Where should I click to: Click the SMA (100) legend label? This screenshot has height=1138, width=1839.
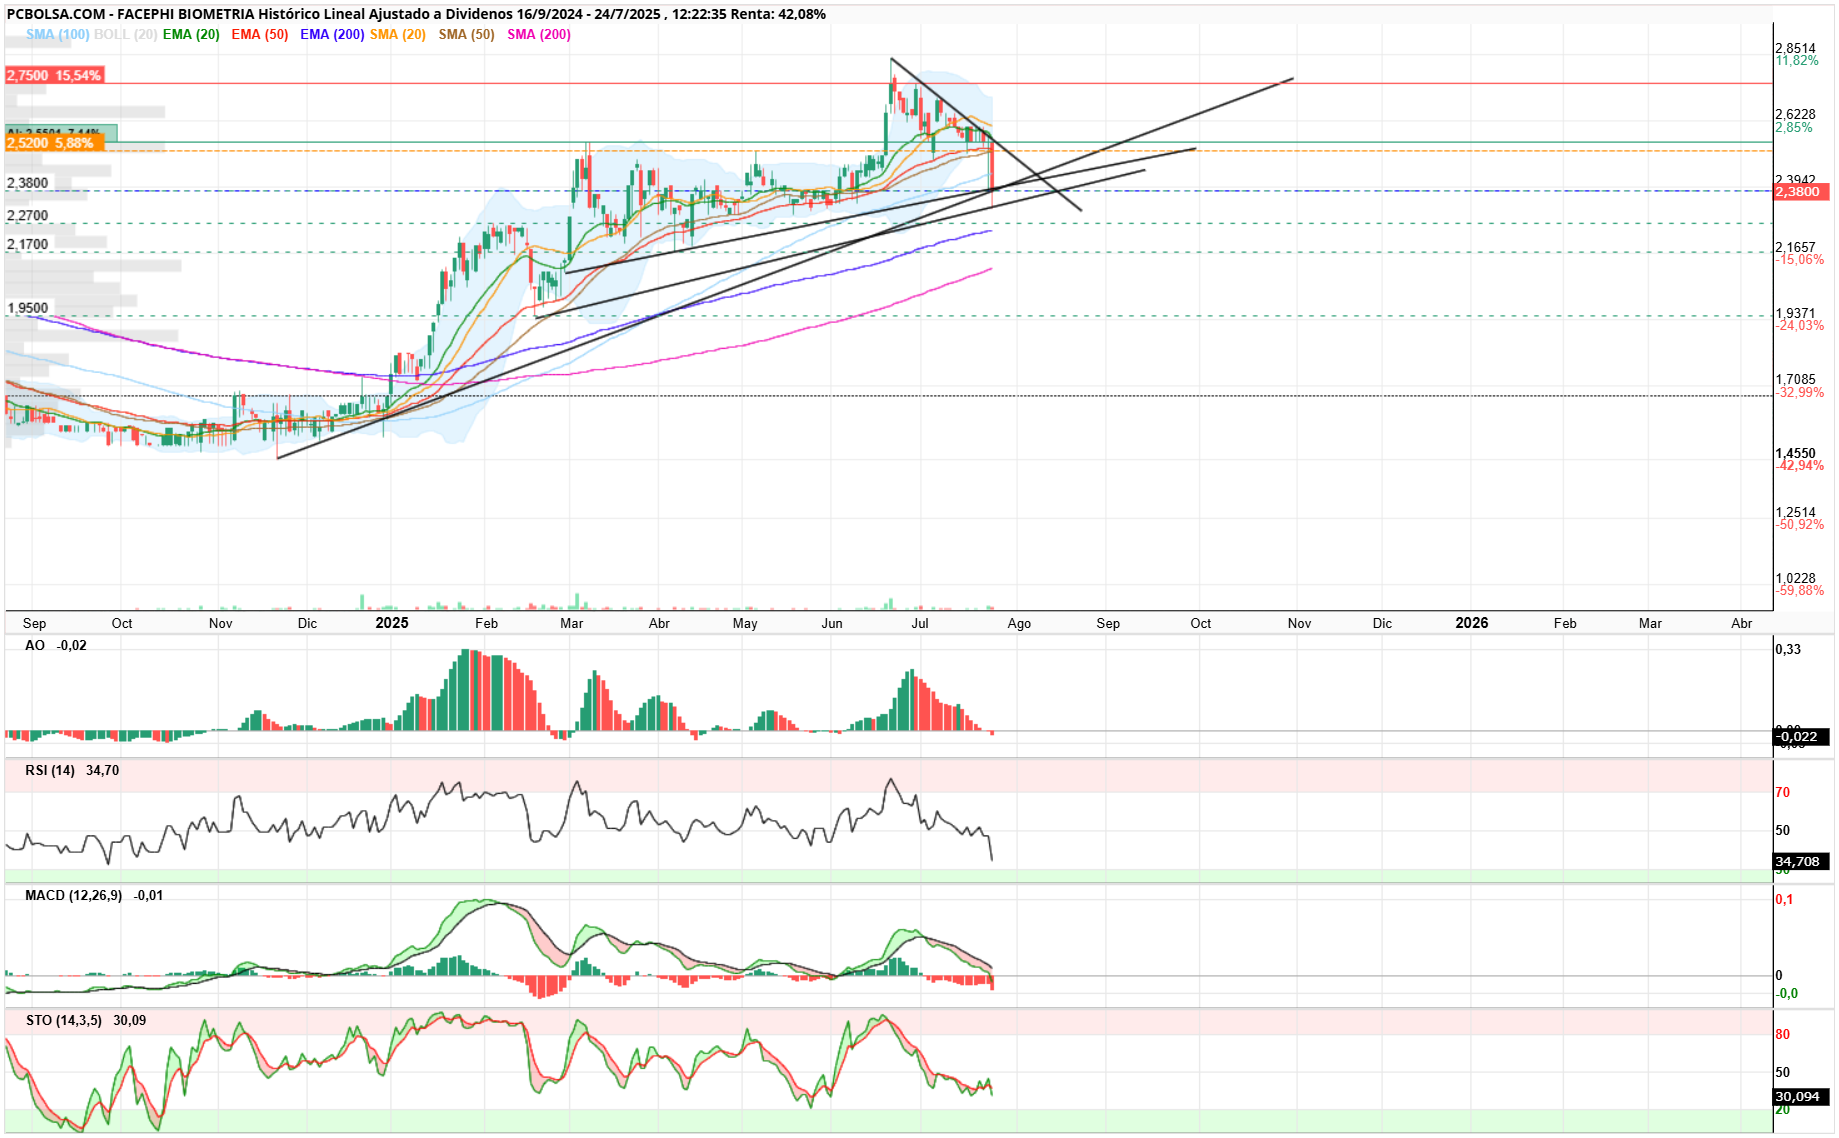57,34
